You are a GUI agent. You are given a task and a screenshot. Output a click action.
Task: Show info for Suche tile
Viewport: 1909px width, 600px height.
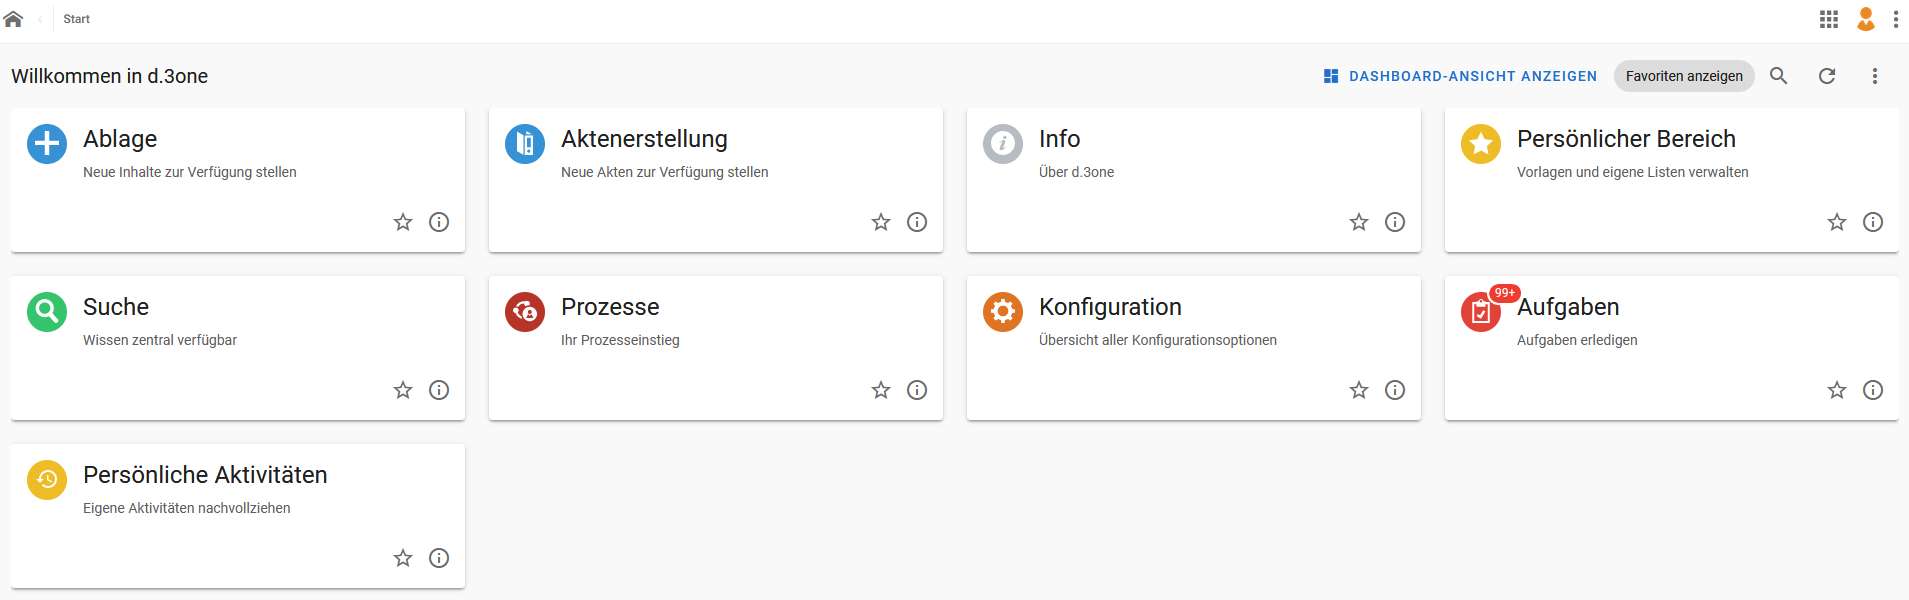click(x=439, y=390)
